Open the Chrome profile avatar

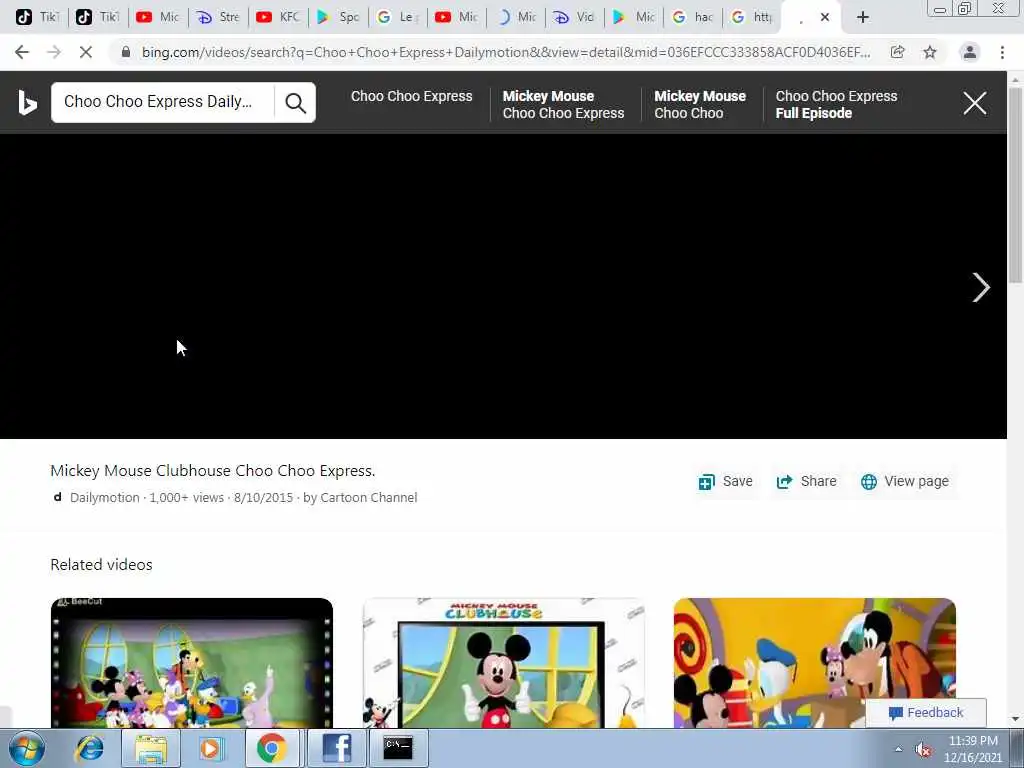pos(970,52)
